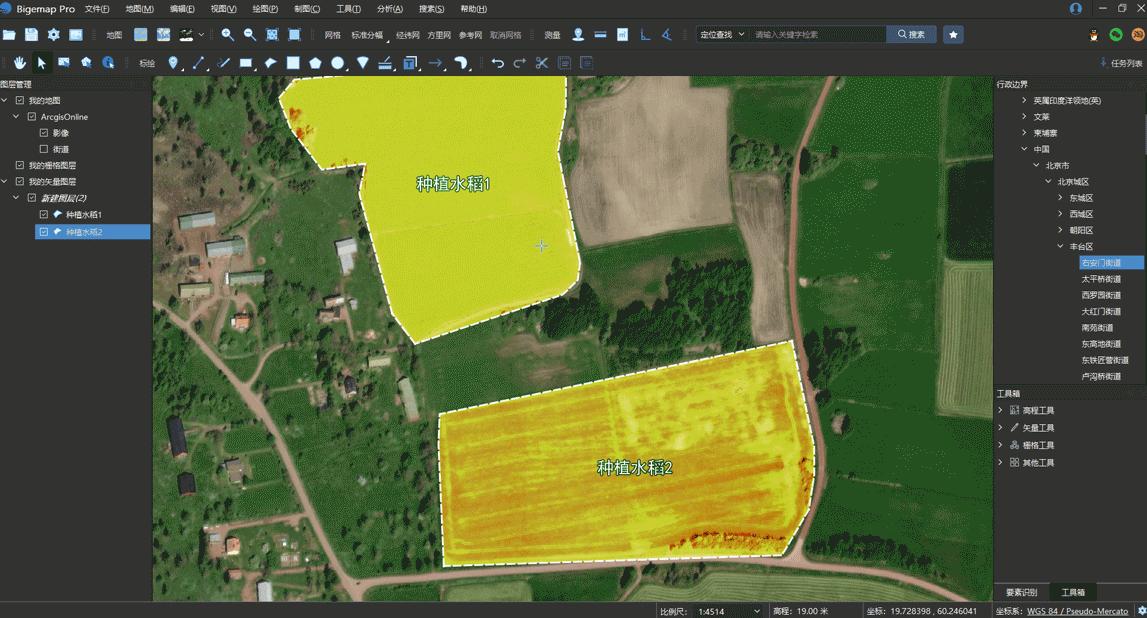Open the 定位查找 dropdown
This screenshot has height=618, width=1147.
(x=722, y=35)
